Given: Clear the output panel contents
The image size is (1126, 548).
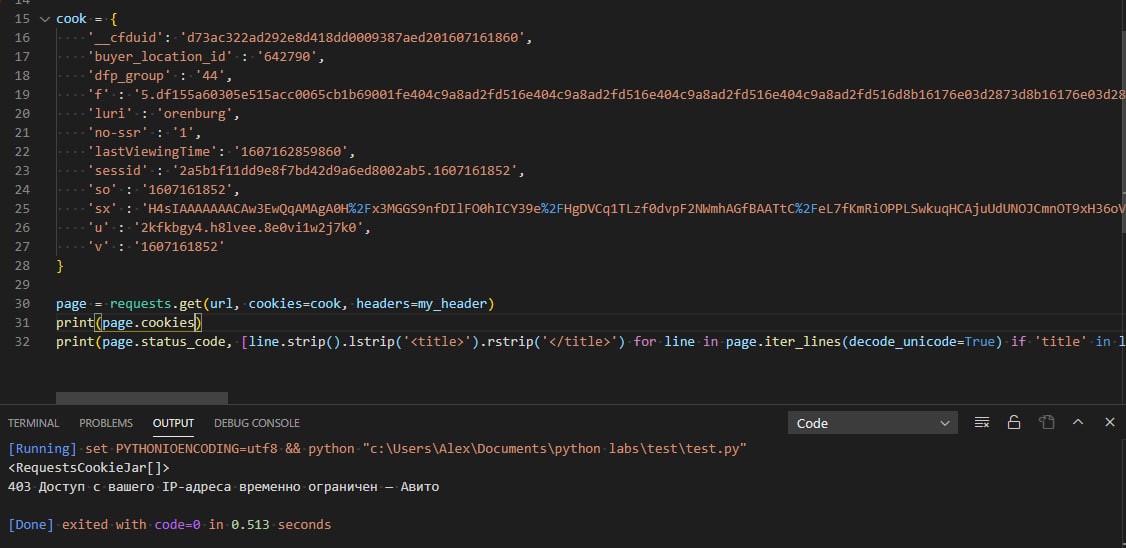Looking at the screenshot, I should point(982,423).
